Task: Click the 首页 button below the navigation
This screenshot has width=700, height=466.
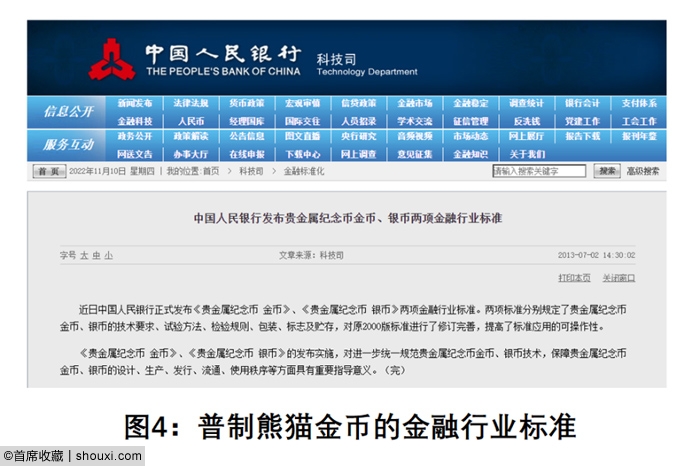Action: [x=49, y=171]
